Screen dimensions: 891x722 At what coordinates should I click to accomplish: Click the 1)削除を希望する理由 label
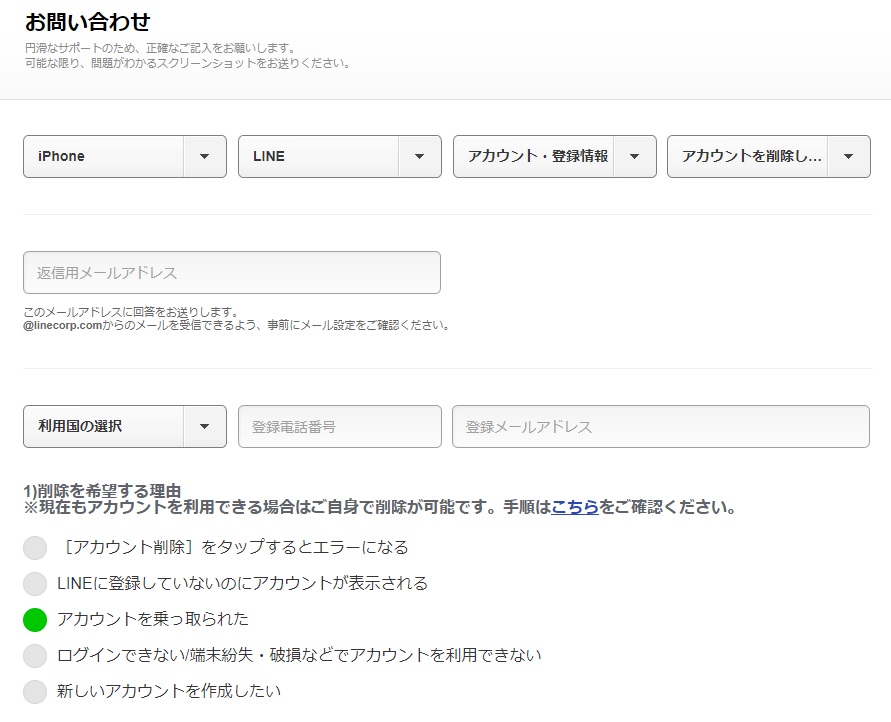102,490
